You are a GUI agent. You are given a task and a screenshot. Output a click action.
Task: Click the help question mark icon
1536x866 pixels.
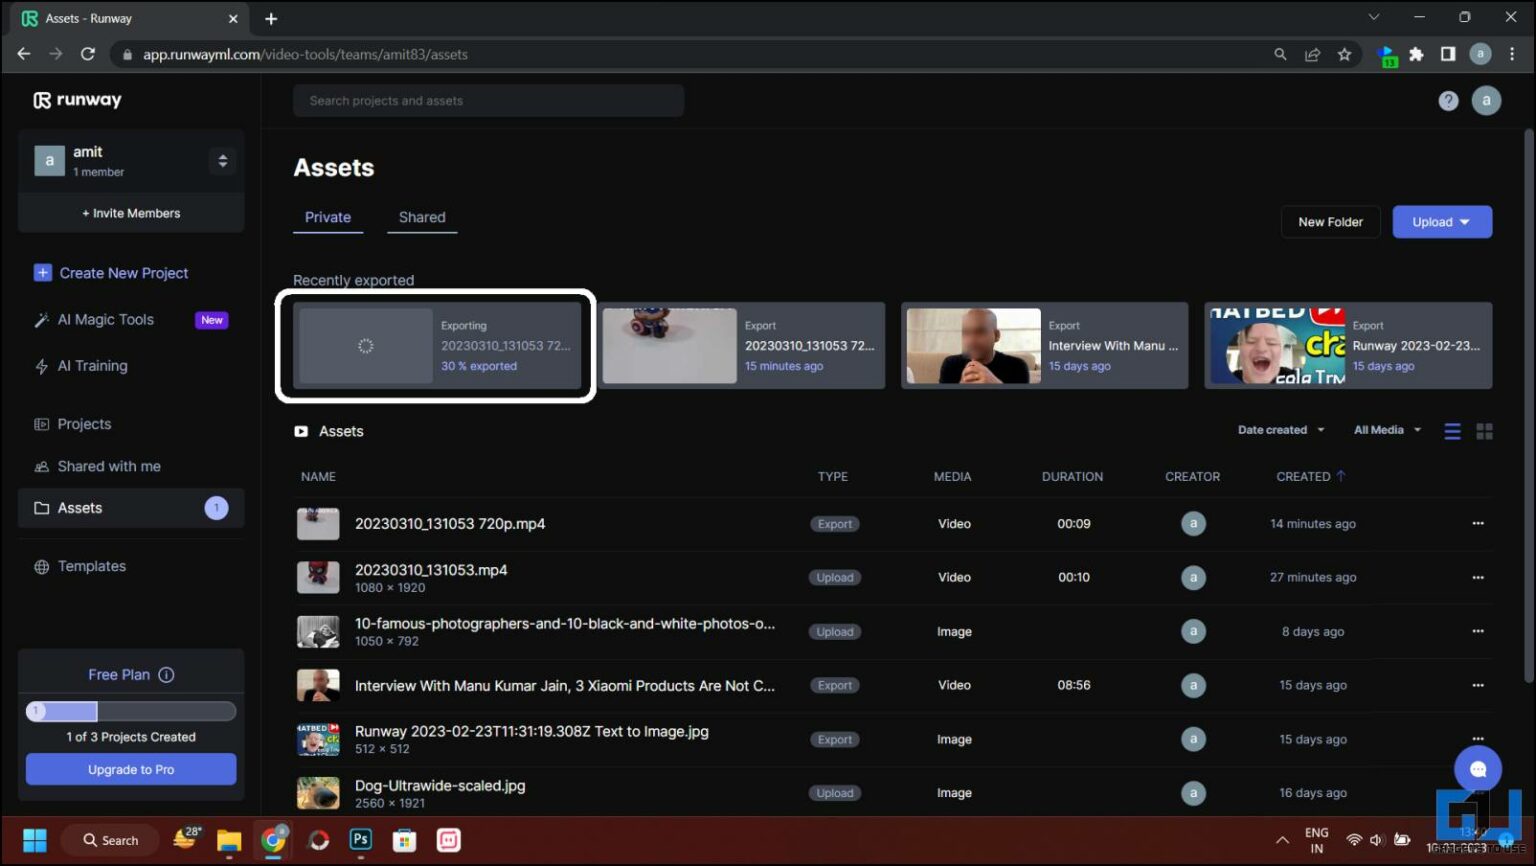coord(1447,101)
